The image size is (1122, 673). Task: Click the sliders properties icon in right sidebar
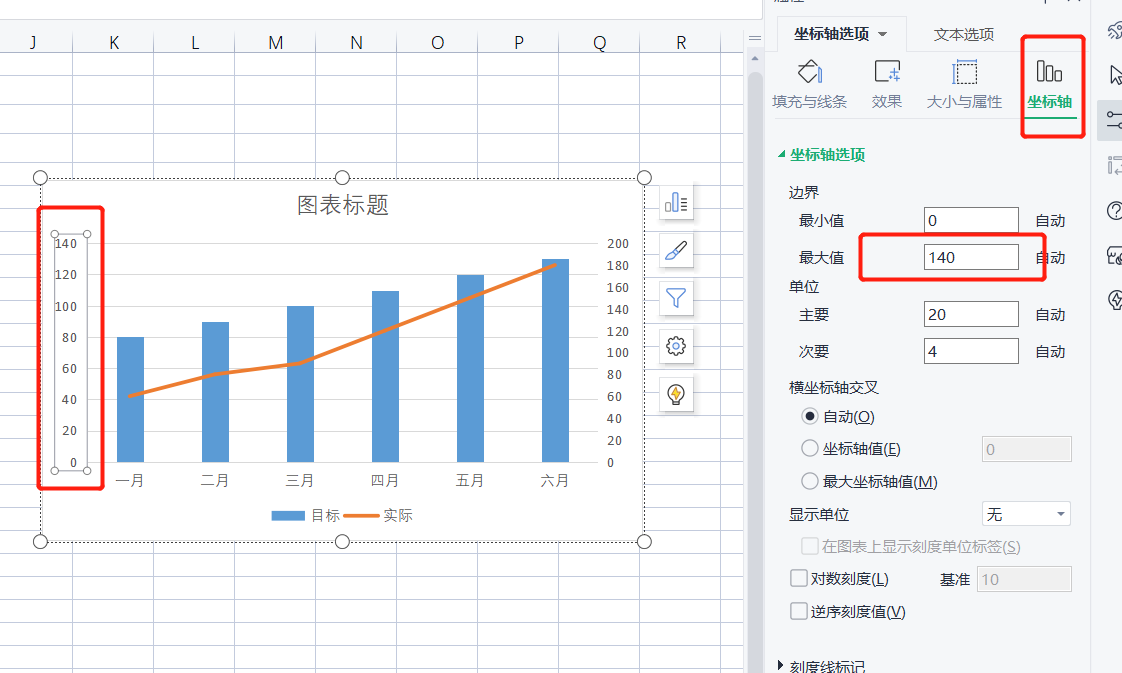coord(1113,119)
